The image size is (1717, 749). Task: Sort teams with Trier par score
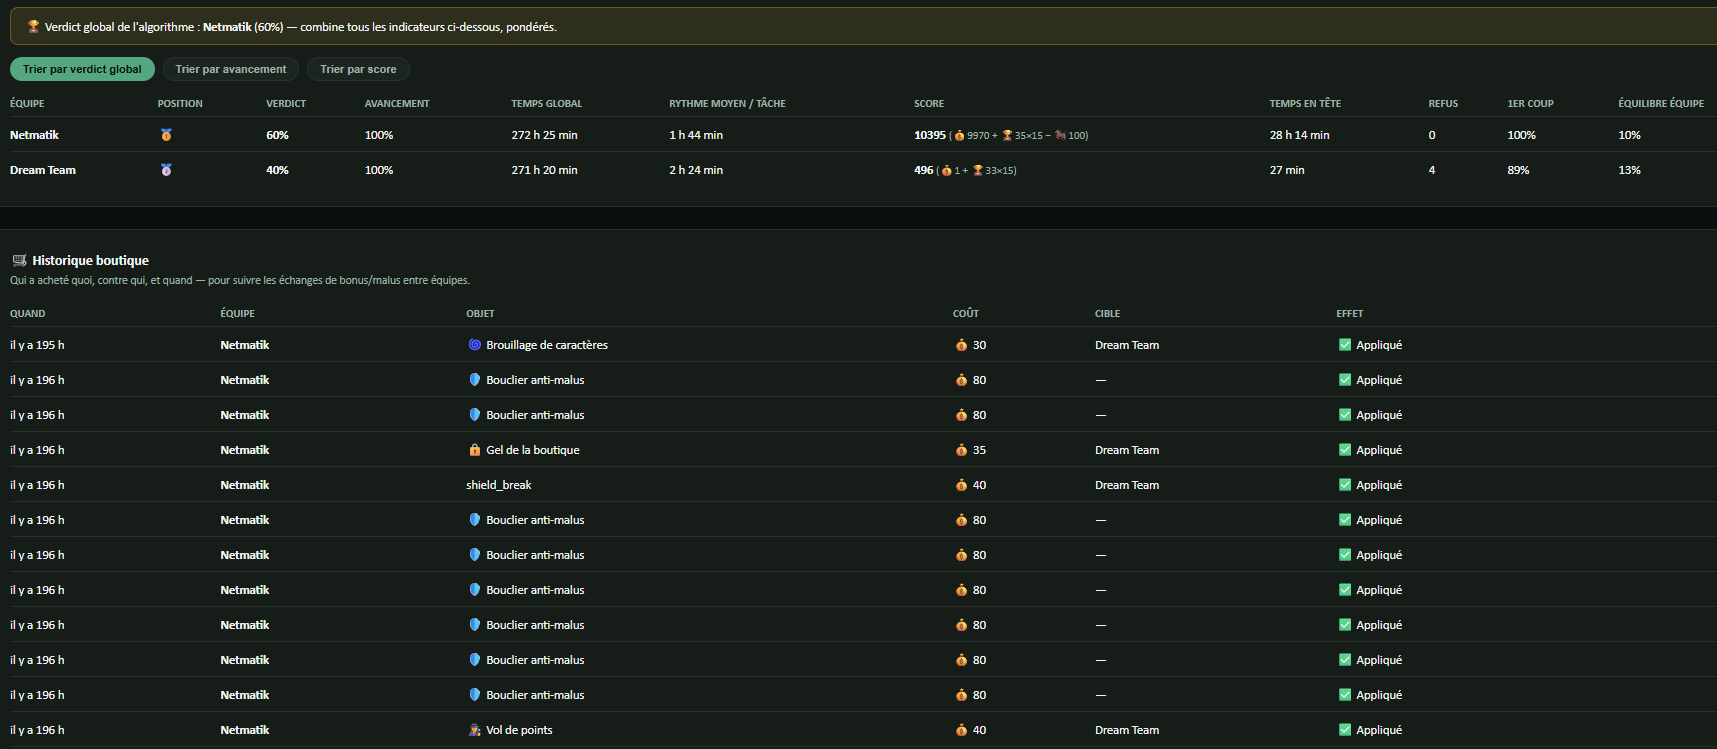pyautogui.click(x=358, y=69)
